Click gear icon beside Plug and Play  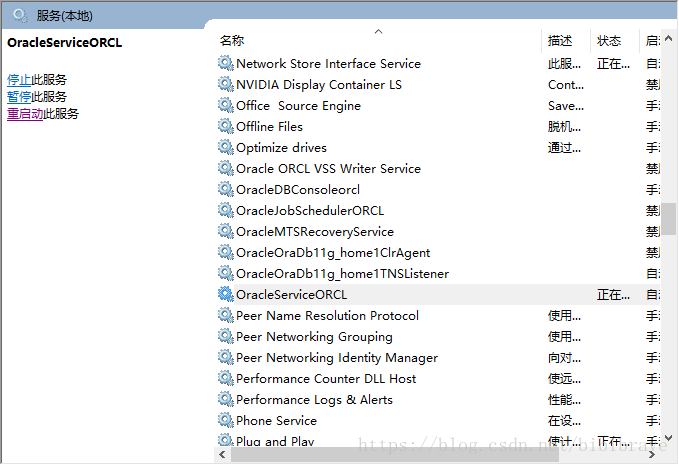226,440
